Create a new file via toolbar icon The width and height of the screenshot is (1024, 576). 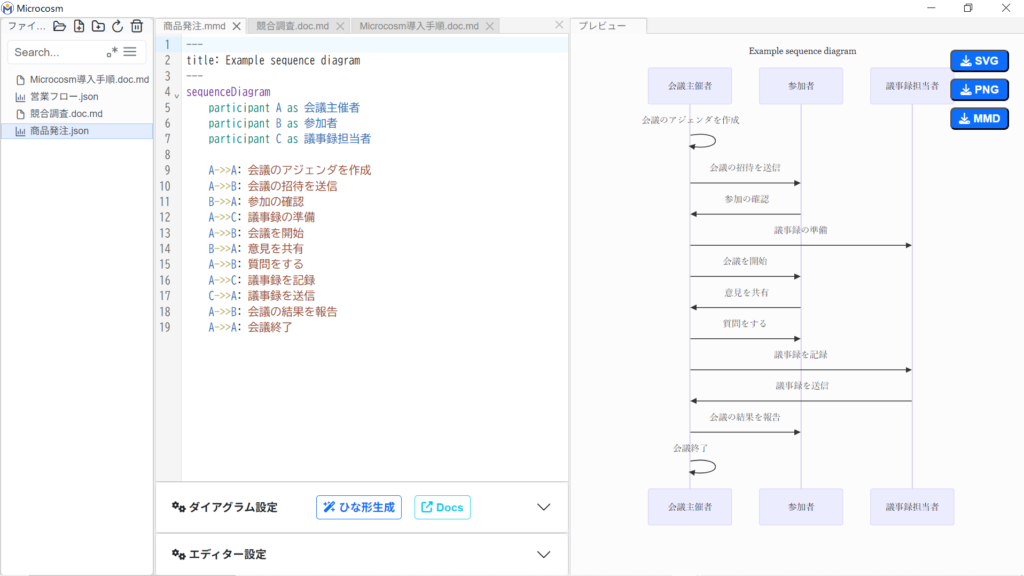[x=79, y=26]
